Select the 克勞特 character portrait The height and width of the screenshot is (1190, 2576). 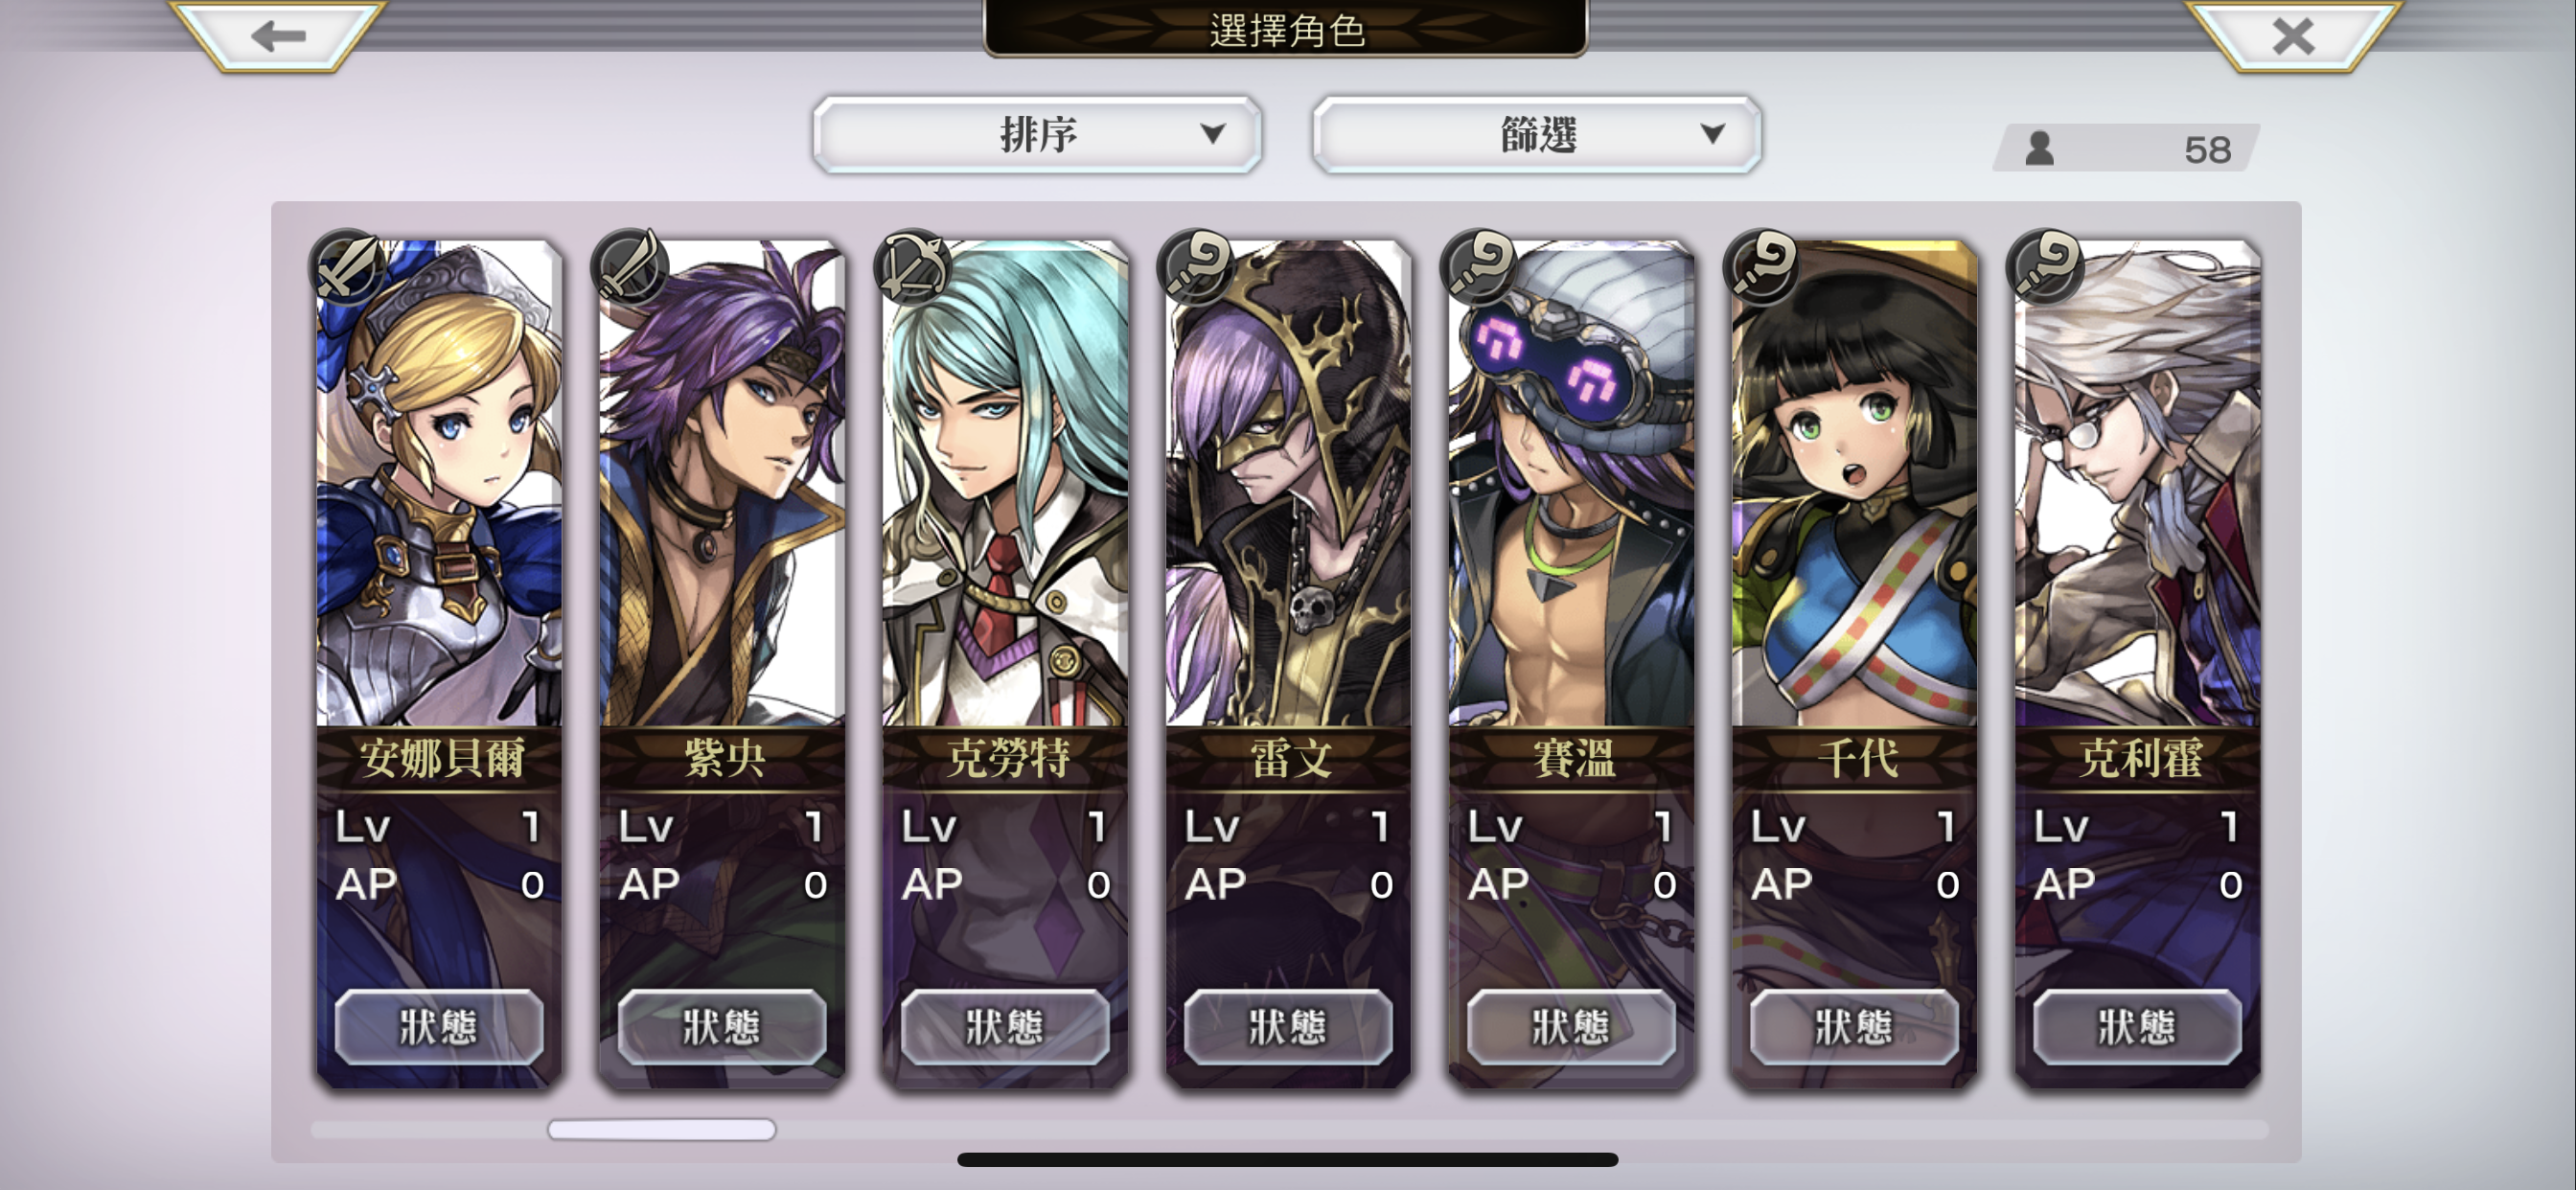click(1005, 483)
